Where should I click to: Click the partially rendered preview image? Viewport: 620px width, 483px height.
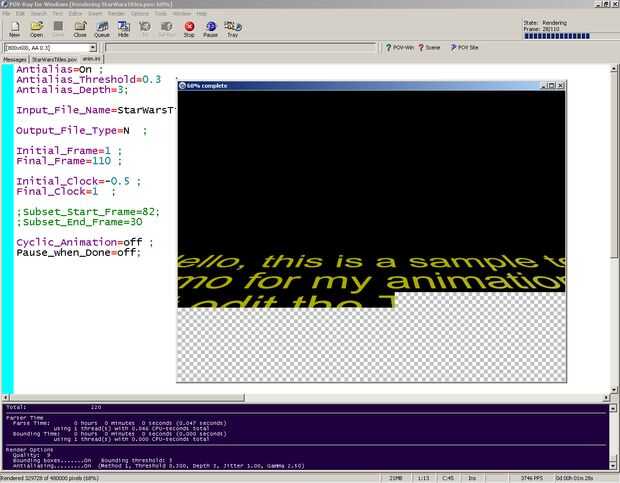click(x=371, y=236)
